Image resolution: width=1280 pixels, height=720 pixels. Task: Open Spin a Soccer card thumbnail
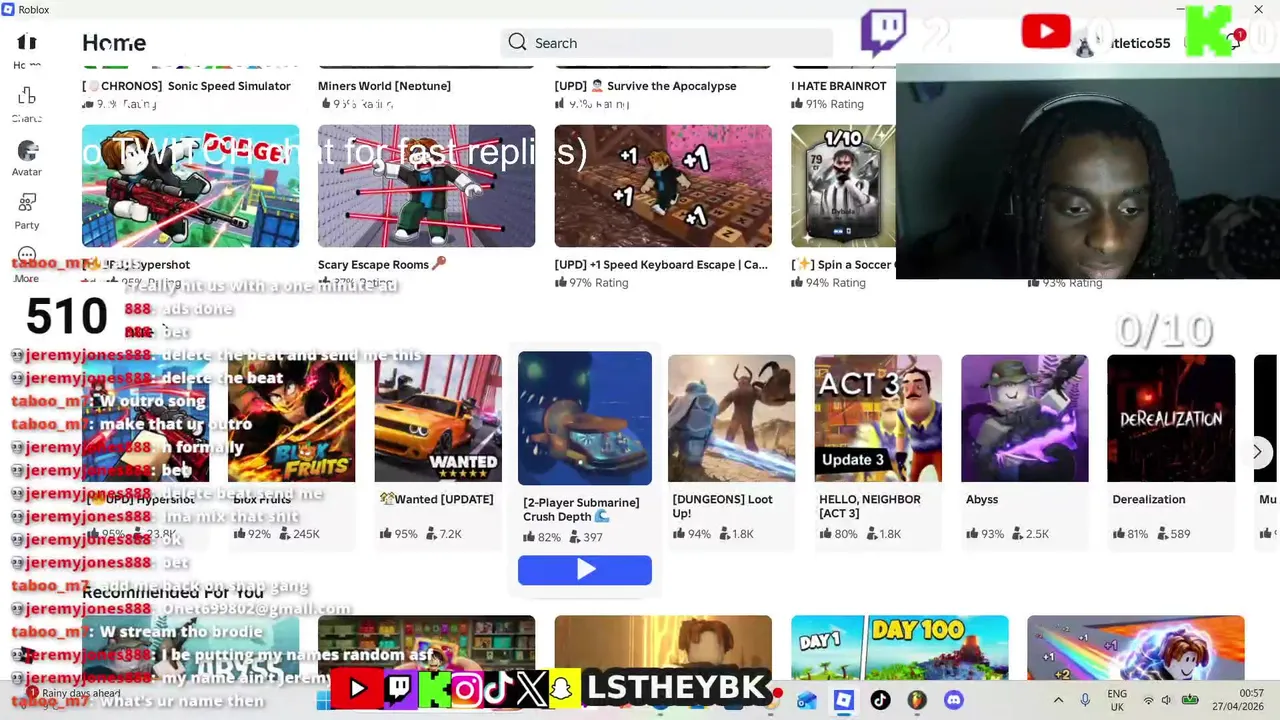click(843, 186)
